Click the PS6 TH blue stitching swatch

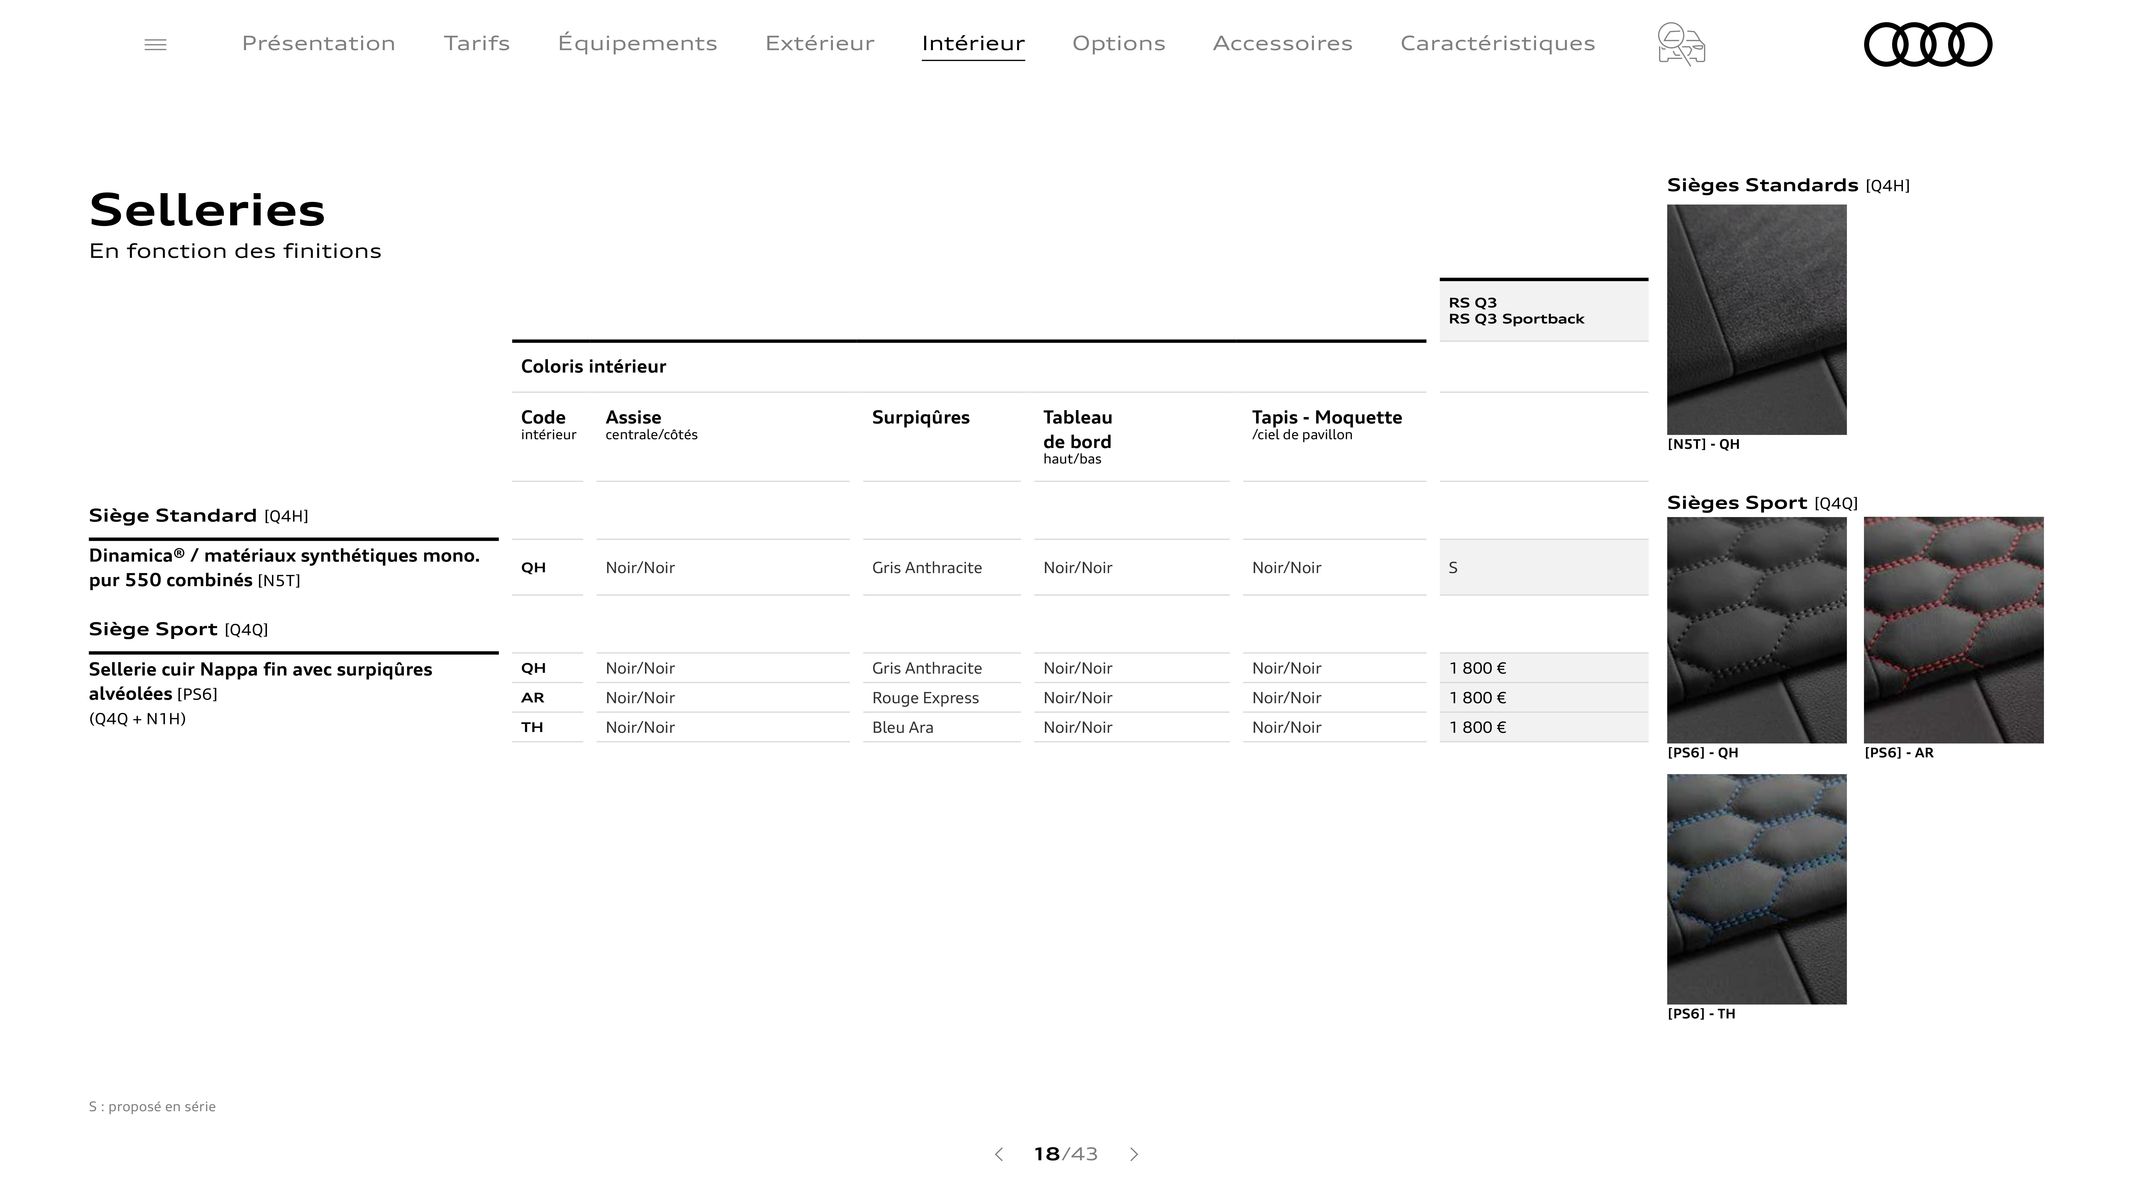pos(1757,889)
